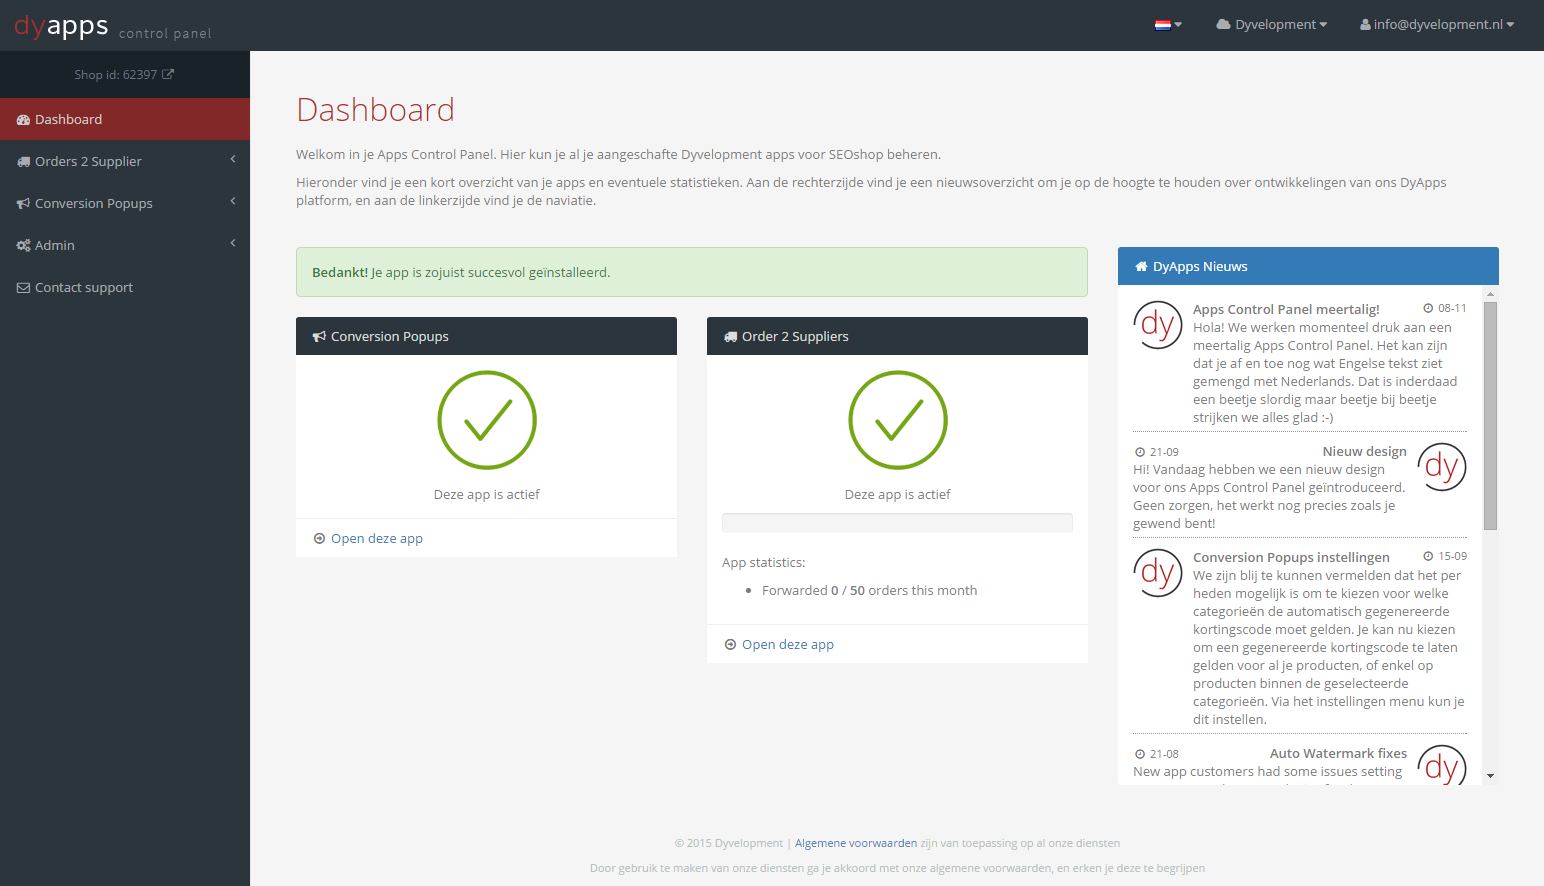
Task: Click 'Nieuw design' news title
Action: [x=1364, y=452]
